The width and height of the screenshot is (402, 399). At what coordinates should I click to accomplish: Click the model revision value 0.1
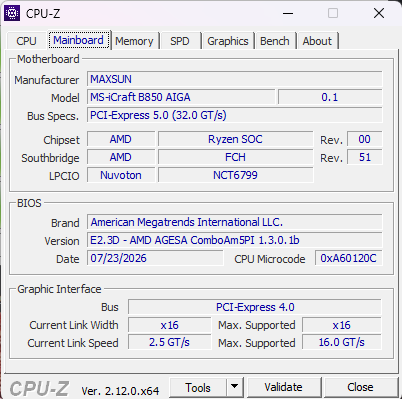[330, 97]
